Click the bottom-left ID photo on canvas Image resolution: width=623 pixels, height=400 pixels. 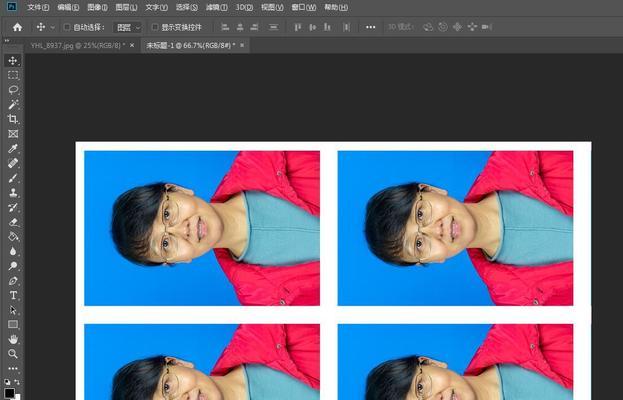tap(202, 362)
